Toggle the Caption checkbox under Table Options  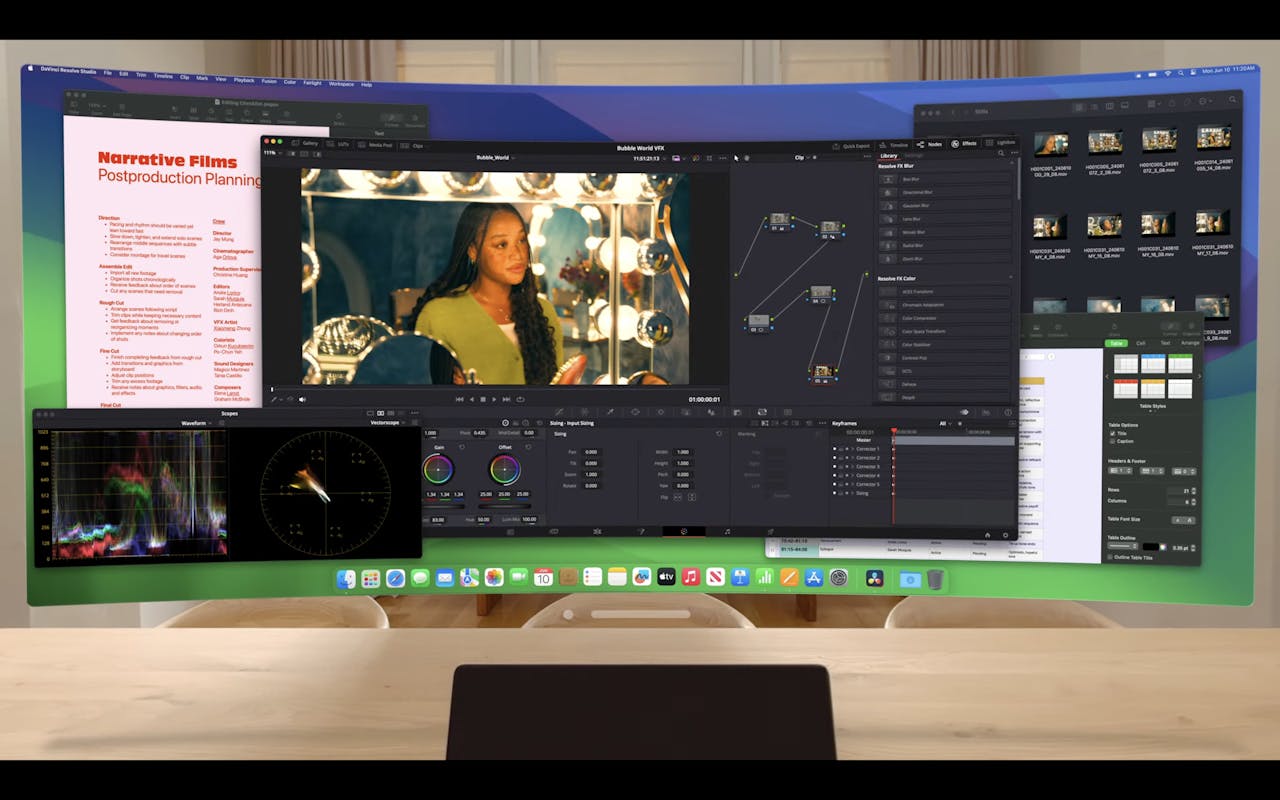point(1112,441)
